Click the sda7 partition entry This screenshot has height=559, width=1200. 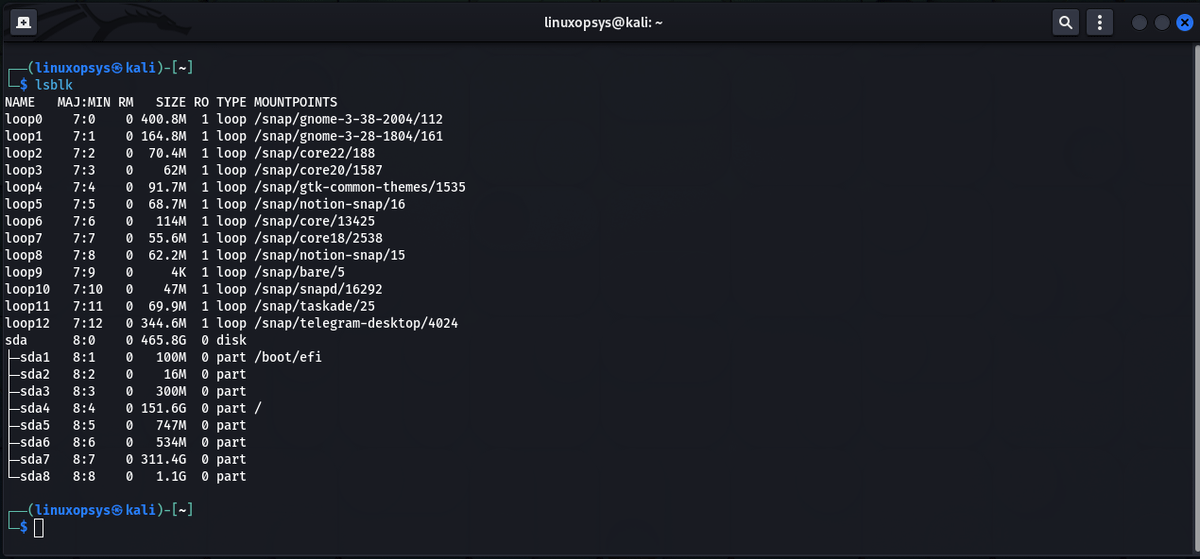click(34, 459)
